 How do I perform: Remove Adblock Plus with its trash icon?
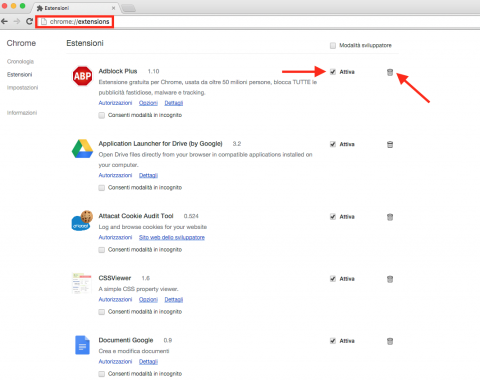[x=390, y=72]
